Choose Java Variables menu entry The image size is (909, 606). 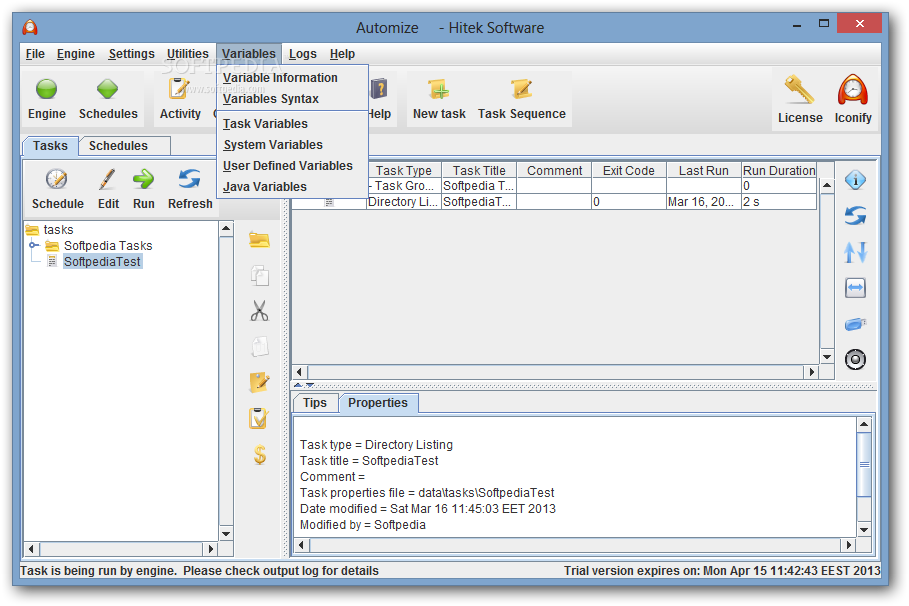(292, 186)
